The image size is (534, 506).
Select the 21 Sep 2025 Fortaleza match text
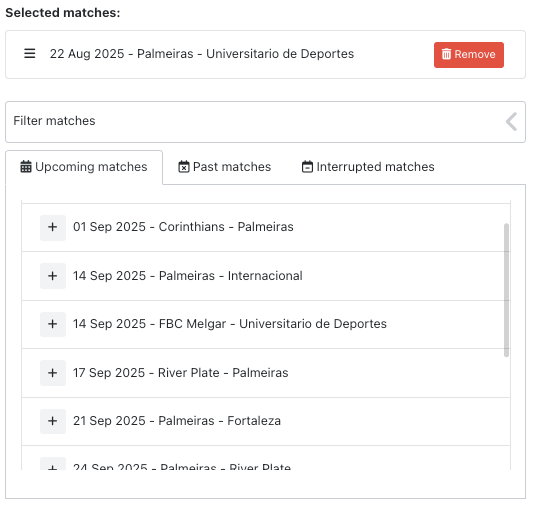pyautogui.click(x=177, y=421)
